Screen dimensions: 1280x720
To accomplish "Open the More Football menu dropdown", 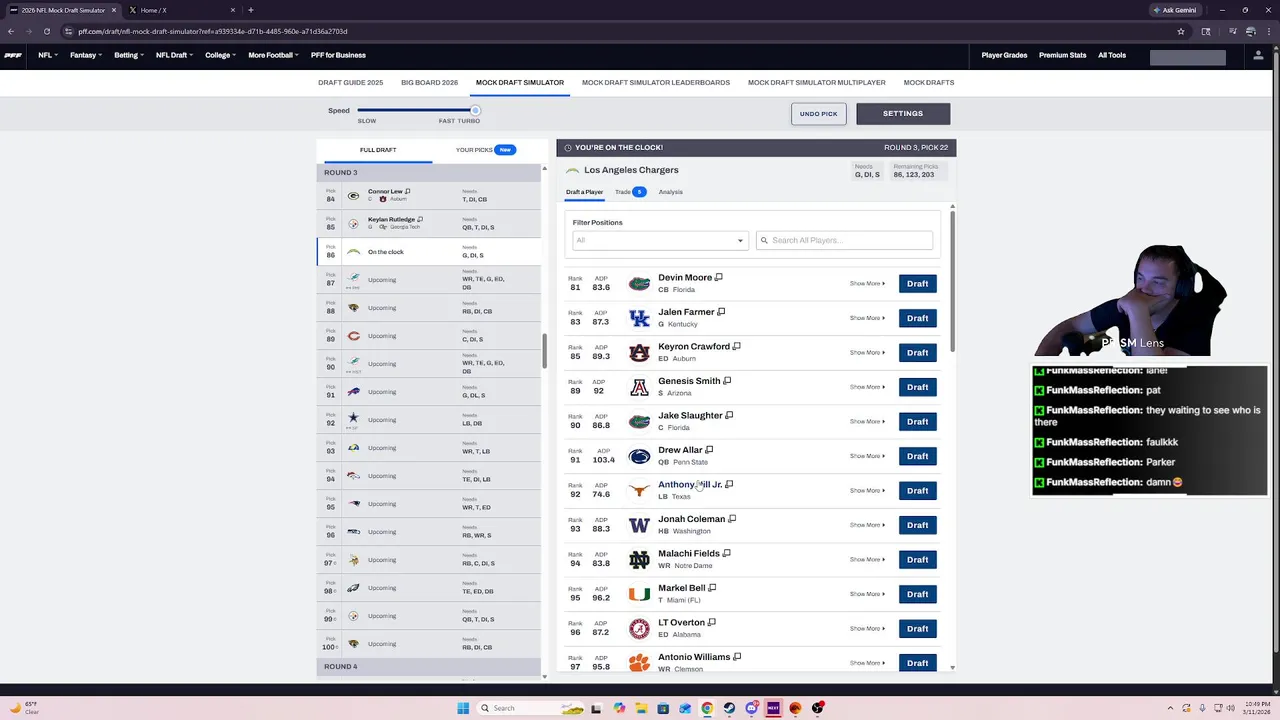I will click(x=274, y=55).
